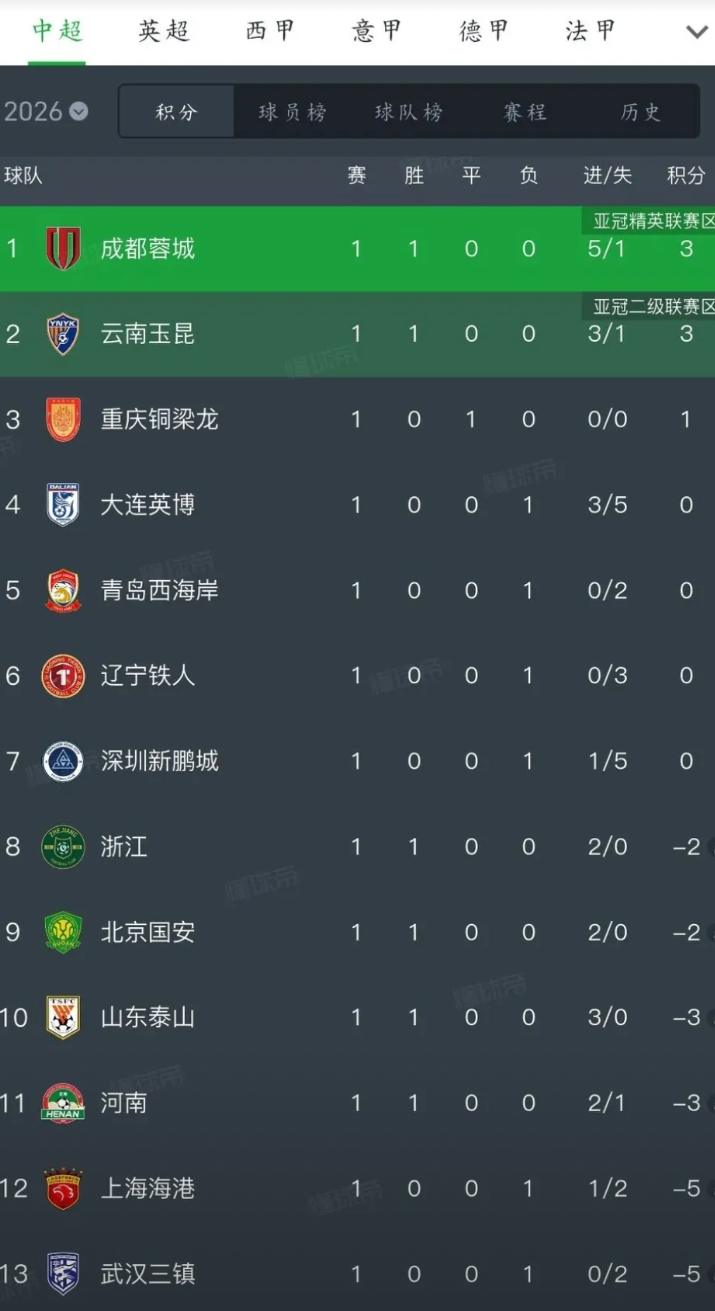Expand the league list chevron

[x=696, y=32]
